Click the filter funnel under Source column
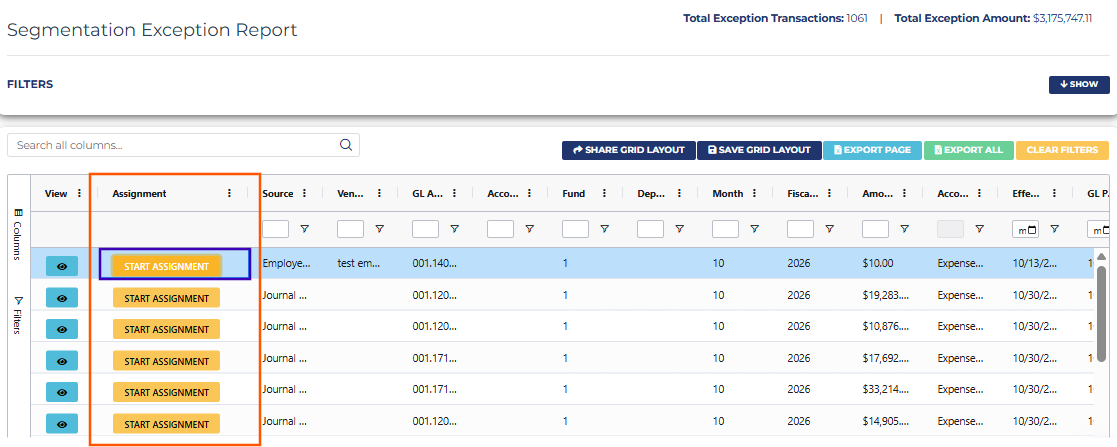Image resolution: width=1117 pixels, height=447 pixels. (304, 229)
